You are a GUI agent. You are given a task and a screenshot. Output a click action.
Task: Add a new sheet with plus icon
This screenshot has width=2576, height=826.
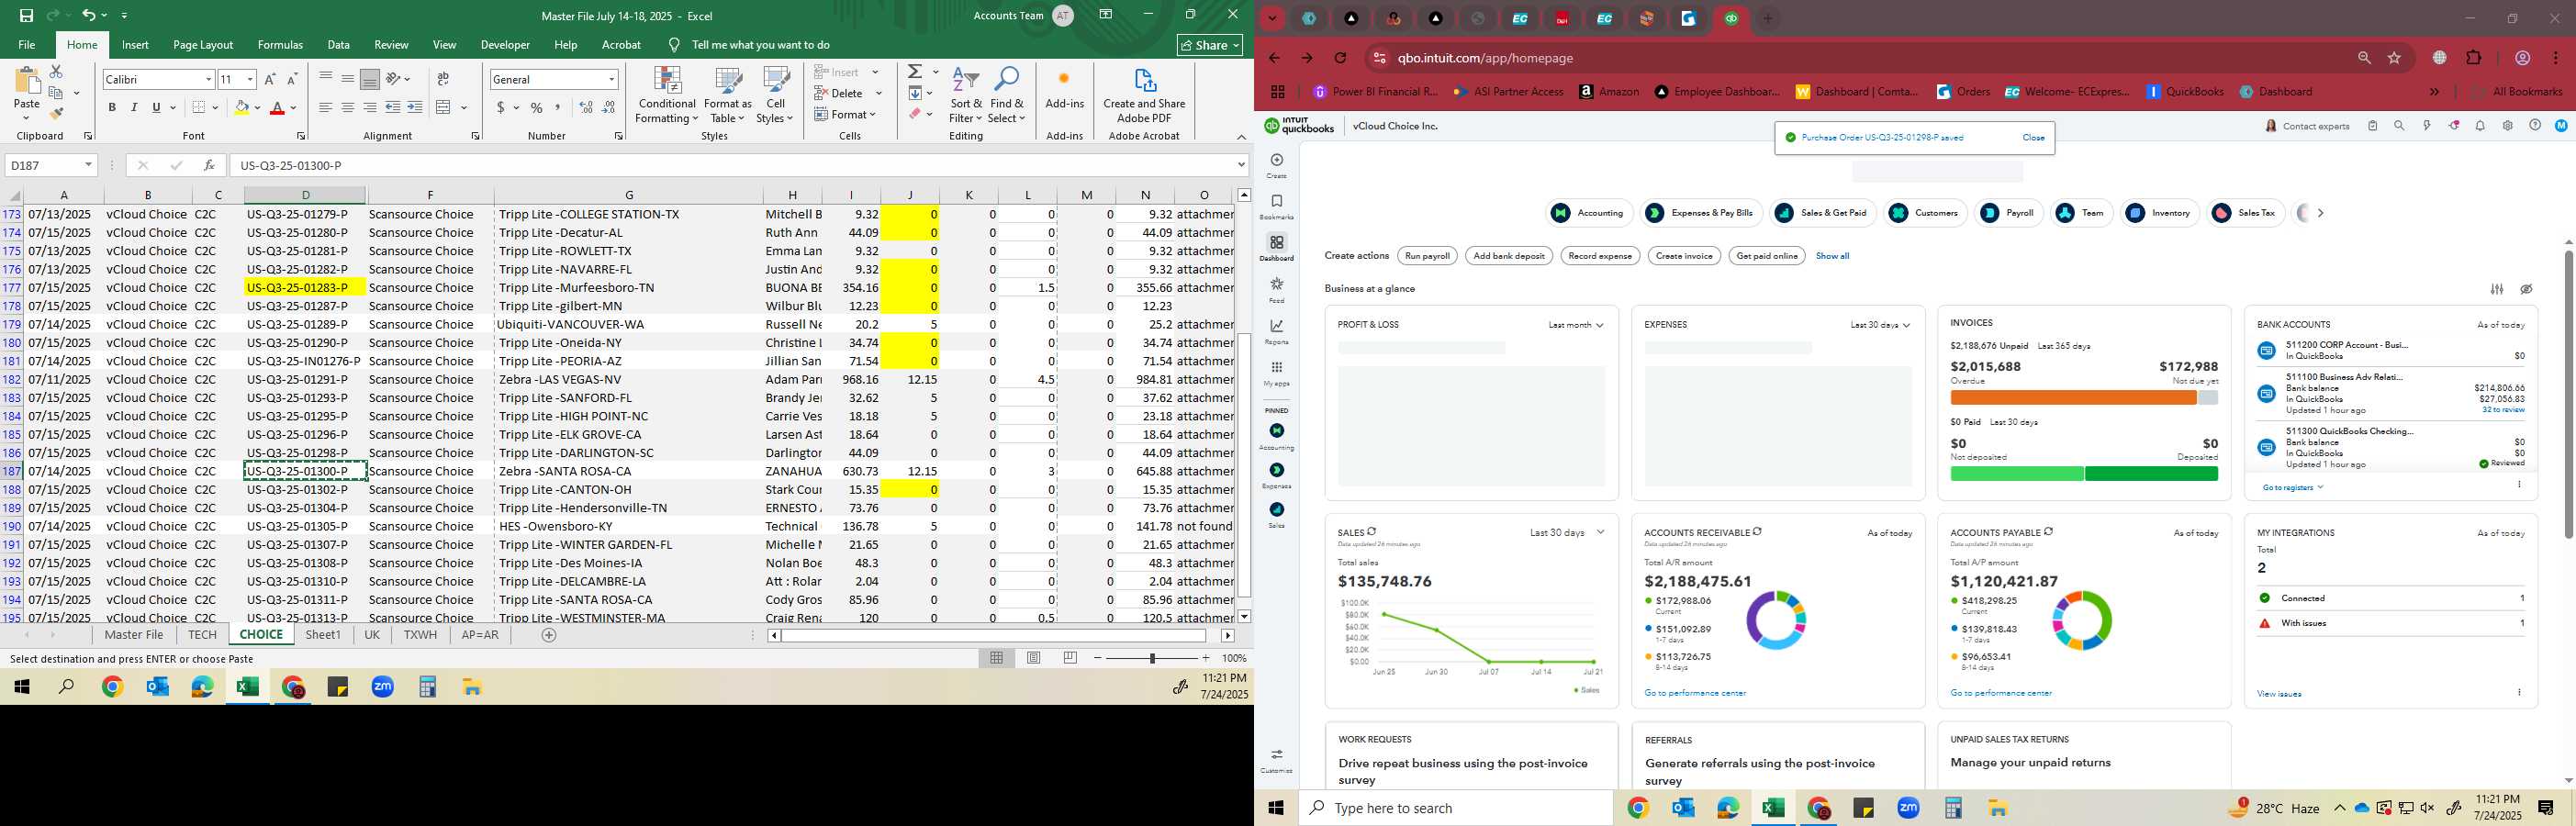coord(548,635)
